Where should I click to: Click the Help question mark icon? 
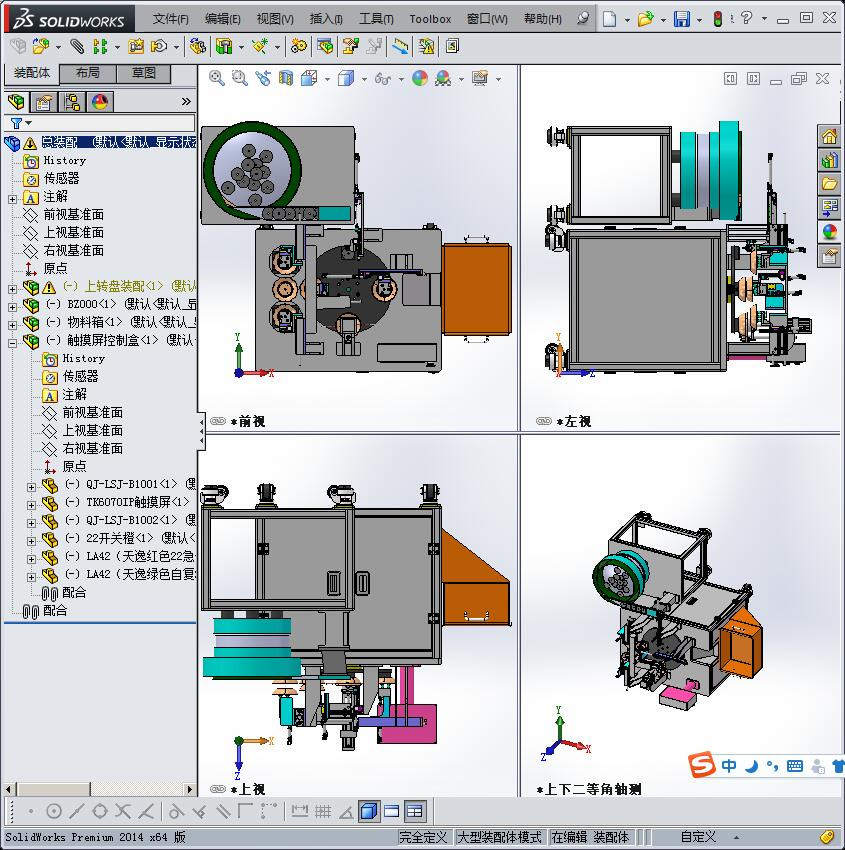pyautogui.click(x=746, y=18)
